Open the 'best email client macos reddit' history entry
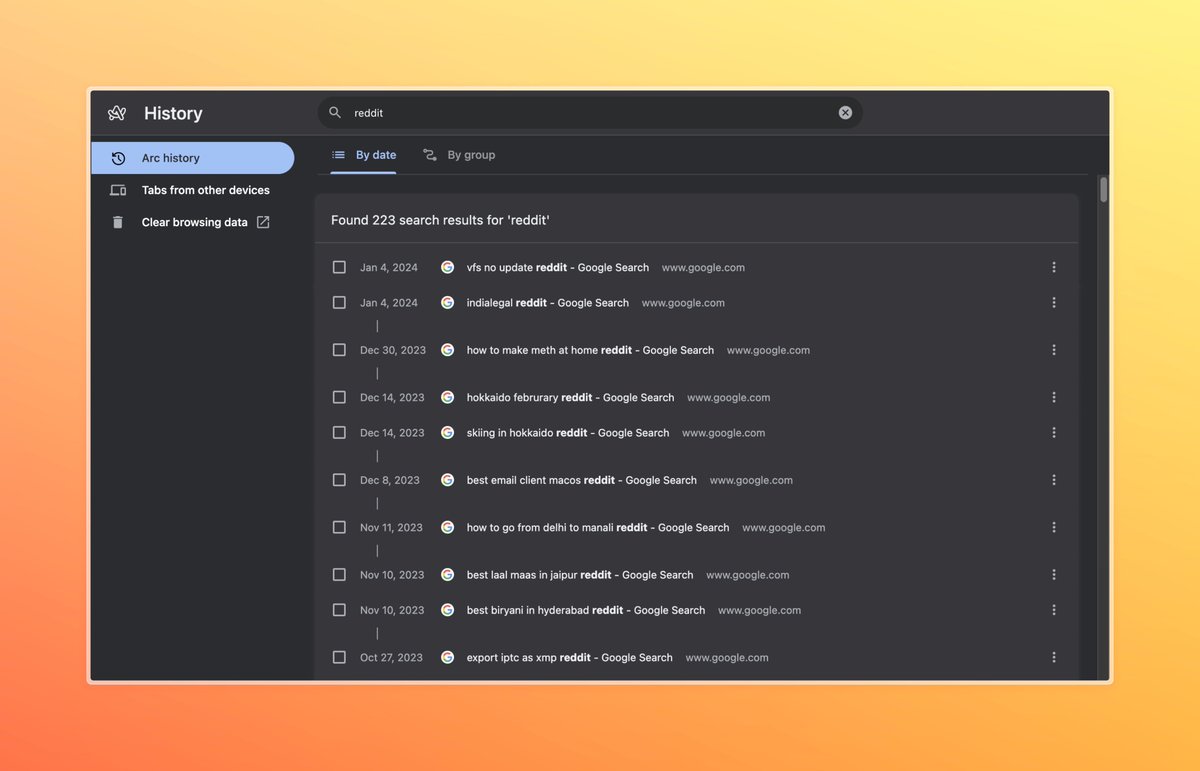 (582, 480)
